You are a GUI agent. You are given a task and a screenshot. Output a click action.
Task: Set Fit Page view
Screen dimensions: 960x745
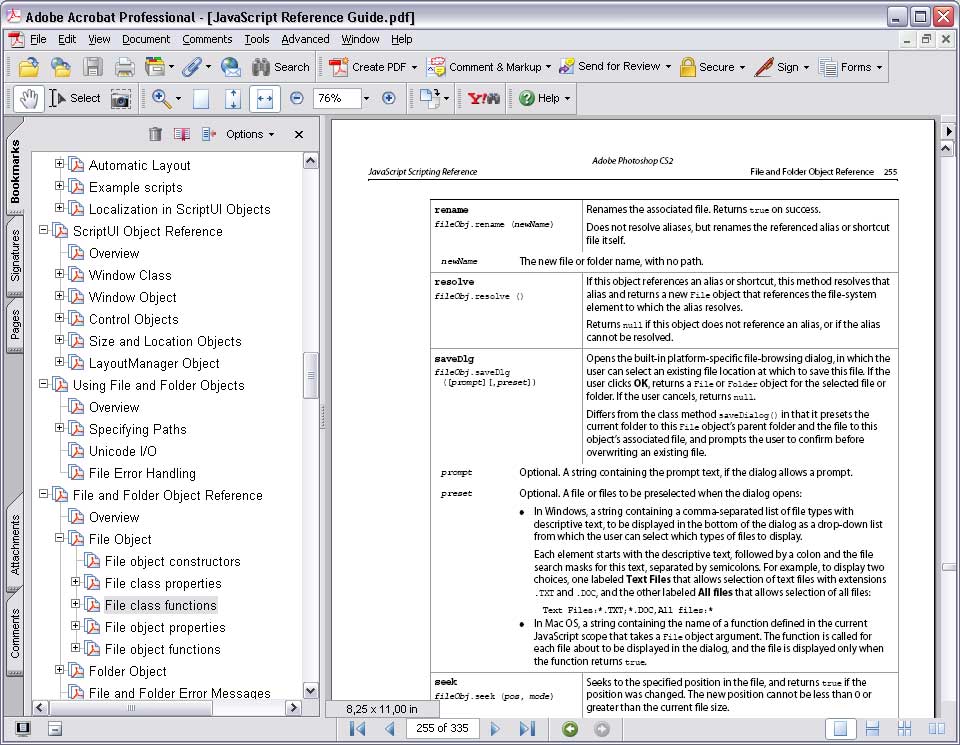[x=233, y=99]
